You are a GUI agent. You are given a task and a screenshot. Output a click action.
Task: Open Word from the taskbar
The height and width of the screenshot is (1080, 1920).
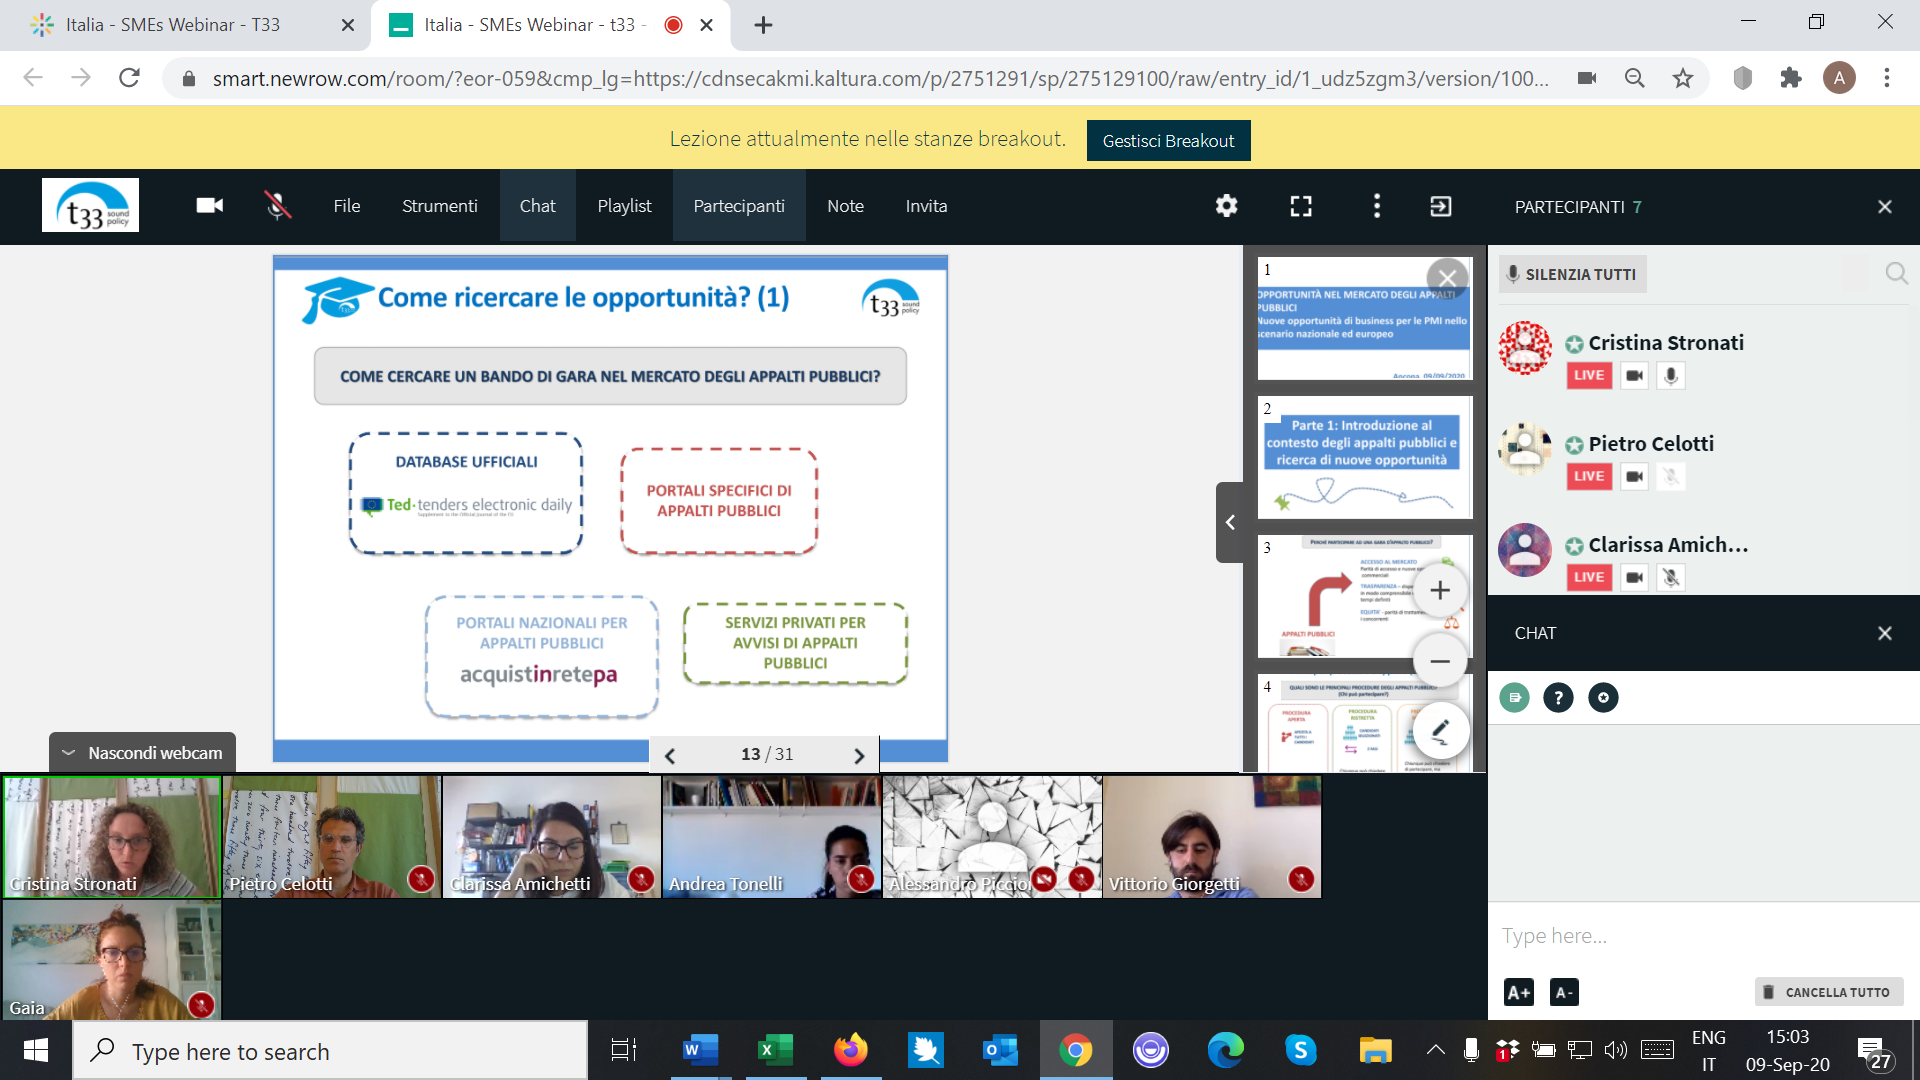tap(700, 1050)
